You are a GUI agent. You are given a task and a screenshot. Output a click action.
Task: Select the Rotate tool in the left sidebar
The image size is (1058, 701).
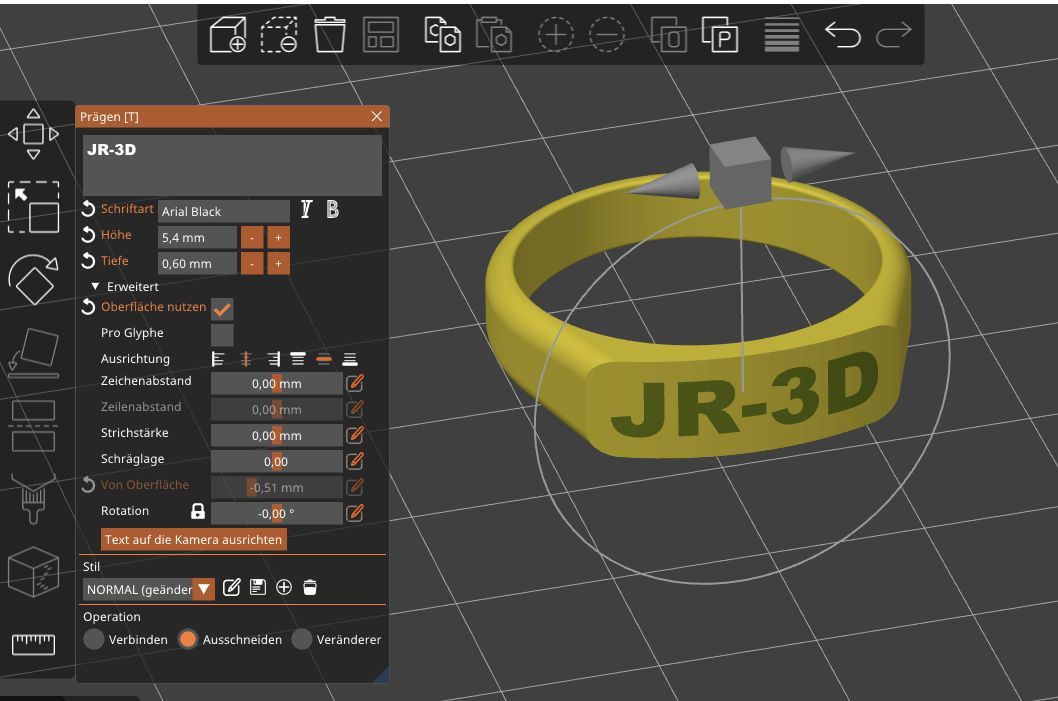pos(33,279)
